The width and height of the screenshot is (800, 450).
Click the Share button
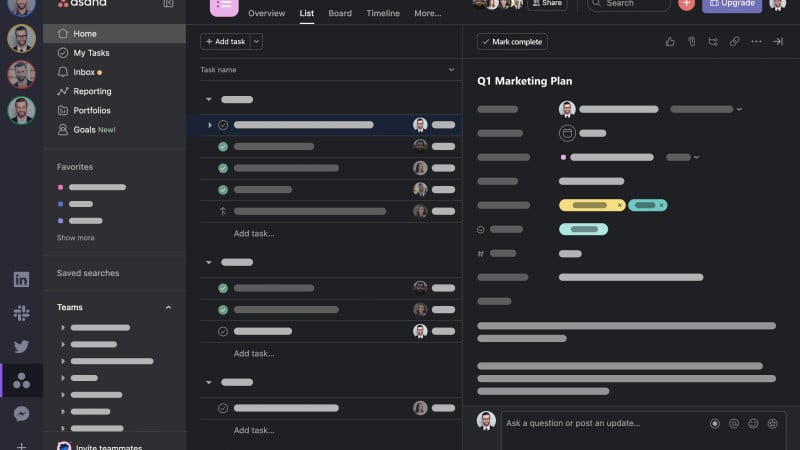coord(547,4)
